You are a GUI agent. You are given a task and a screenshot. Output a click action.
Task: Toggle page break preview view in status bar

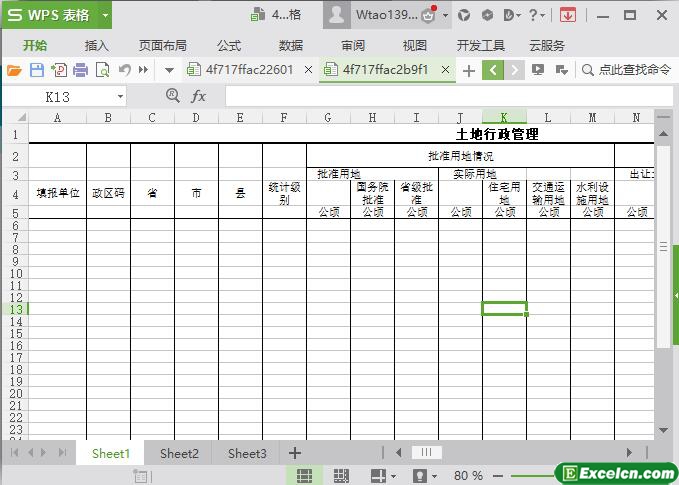[341, 476]
